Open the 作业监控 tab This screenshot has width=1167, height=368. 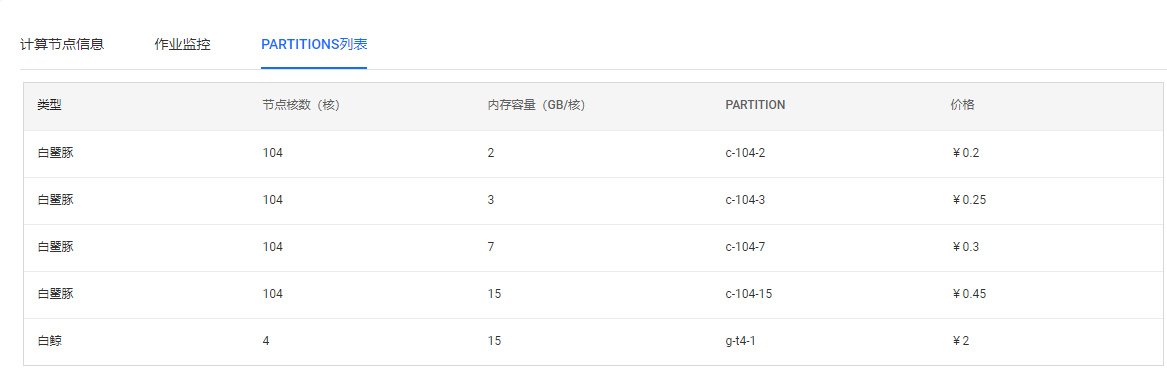click(x=182, y=45)
